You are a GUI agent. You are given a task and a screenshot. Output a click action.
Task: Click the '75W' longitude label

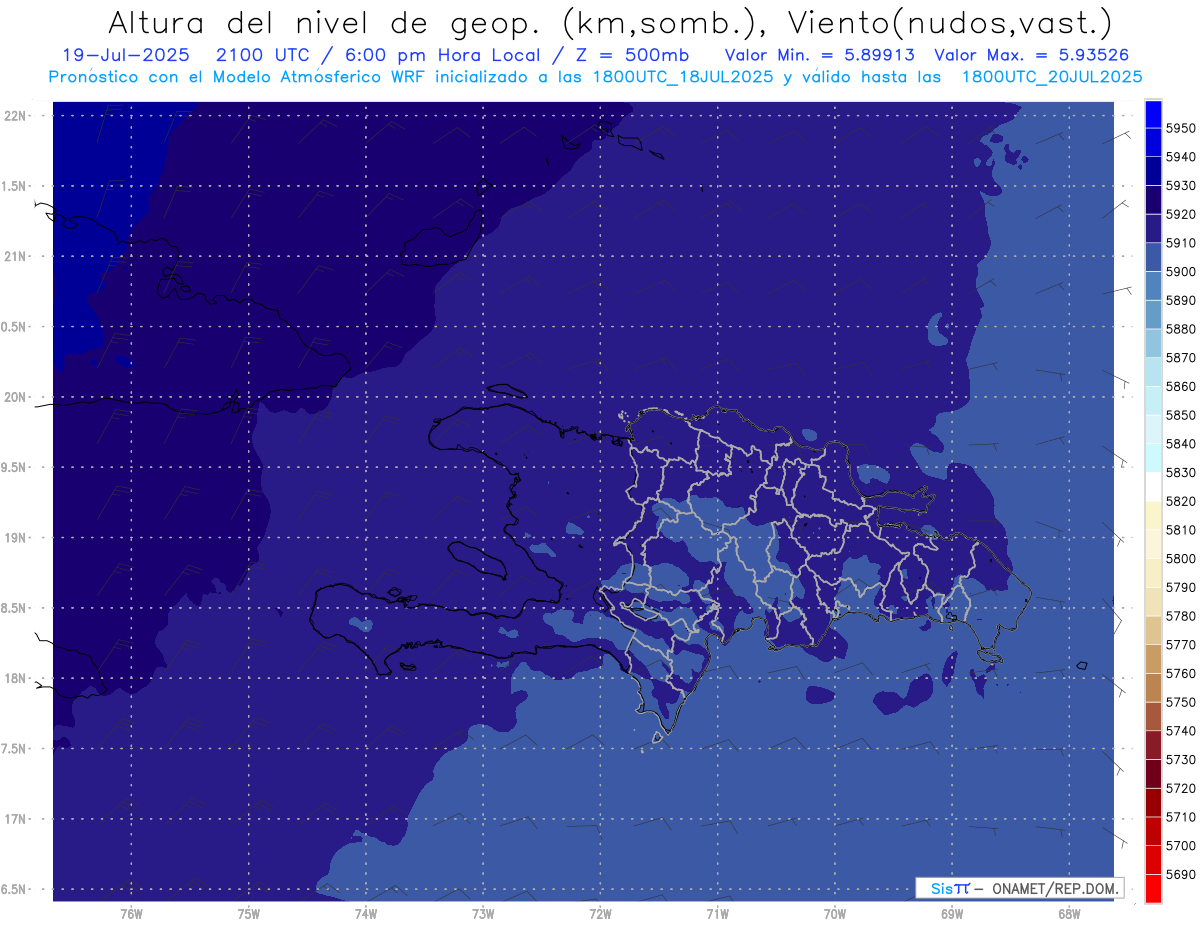(x=249, y=914)
